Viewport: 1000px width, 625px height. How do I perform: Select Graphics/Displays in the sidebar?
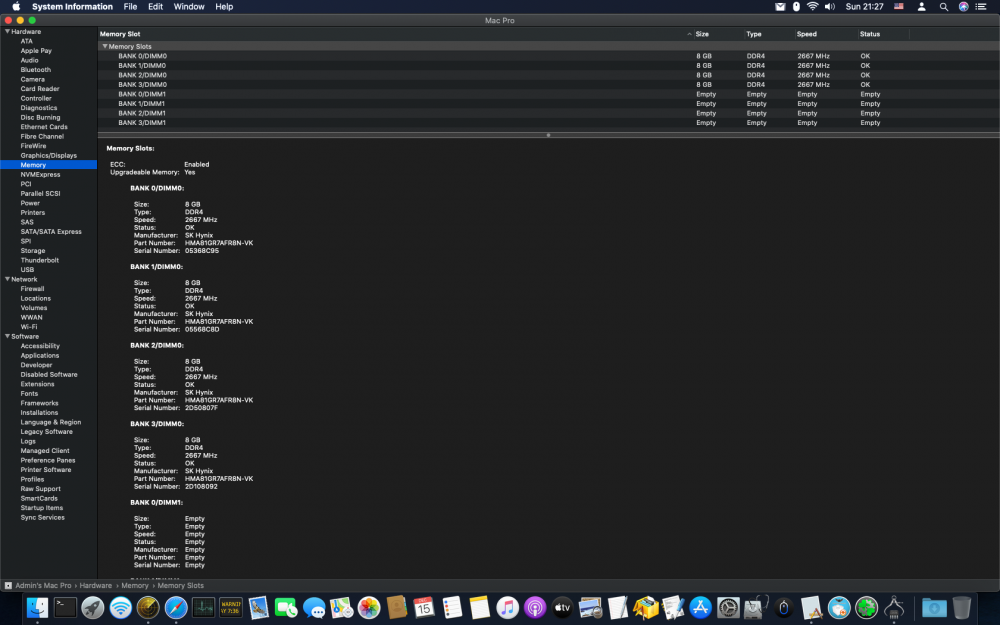tap(48, 155)
